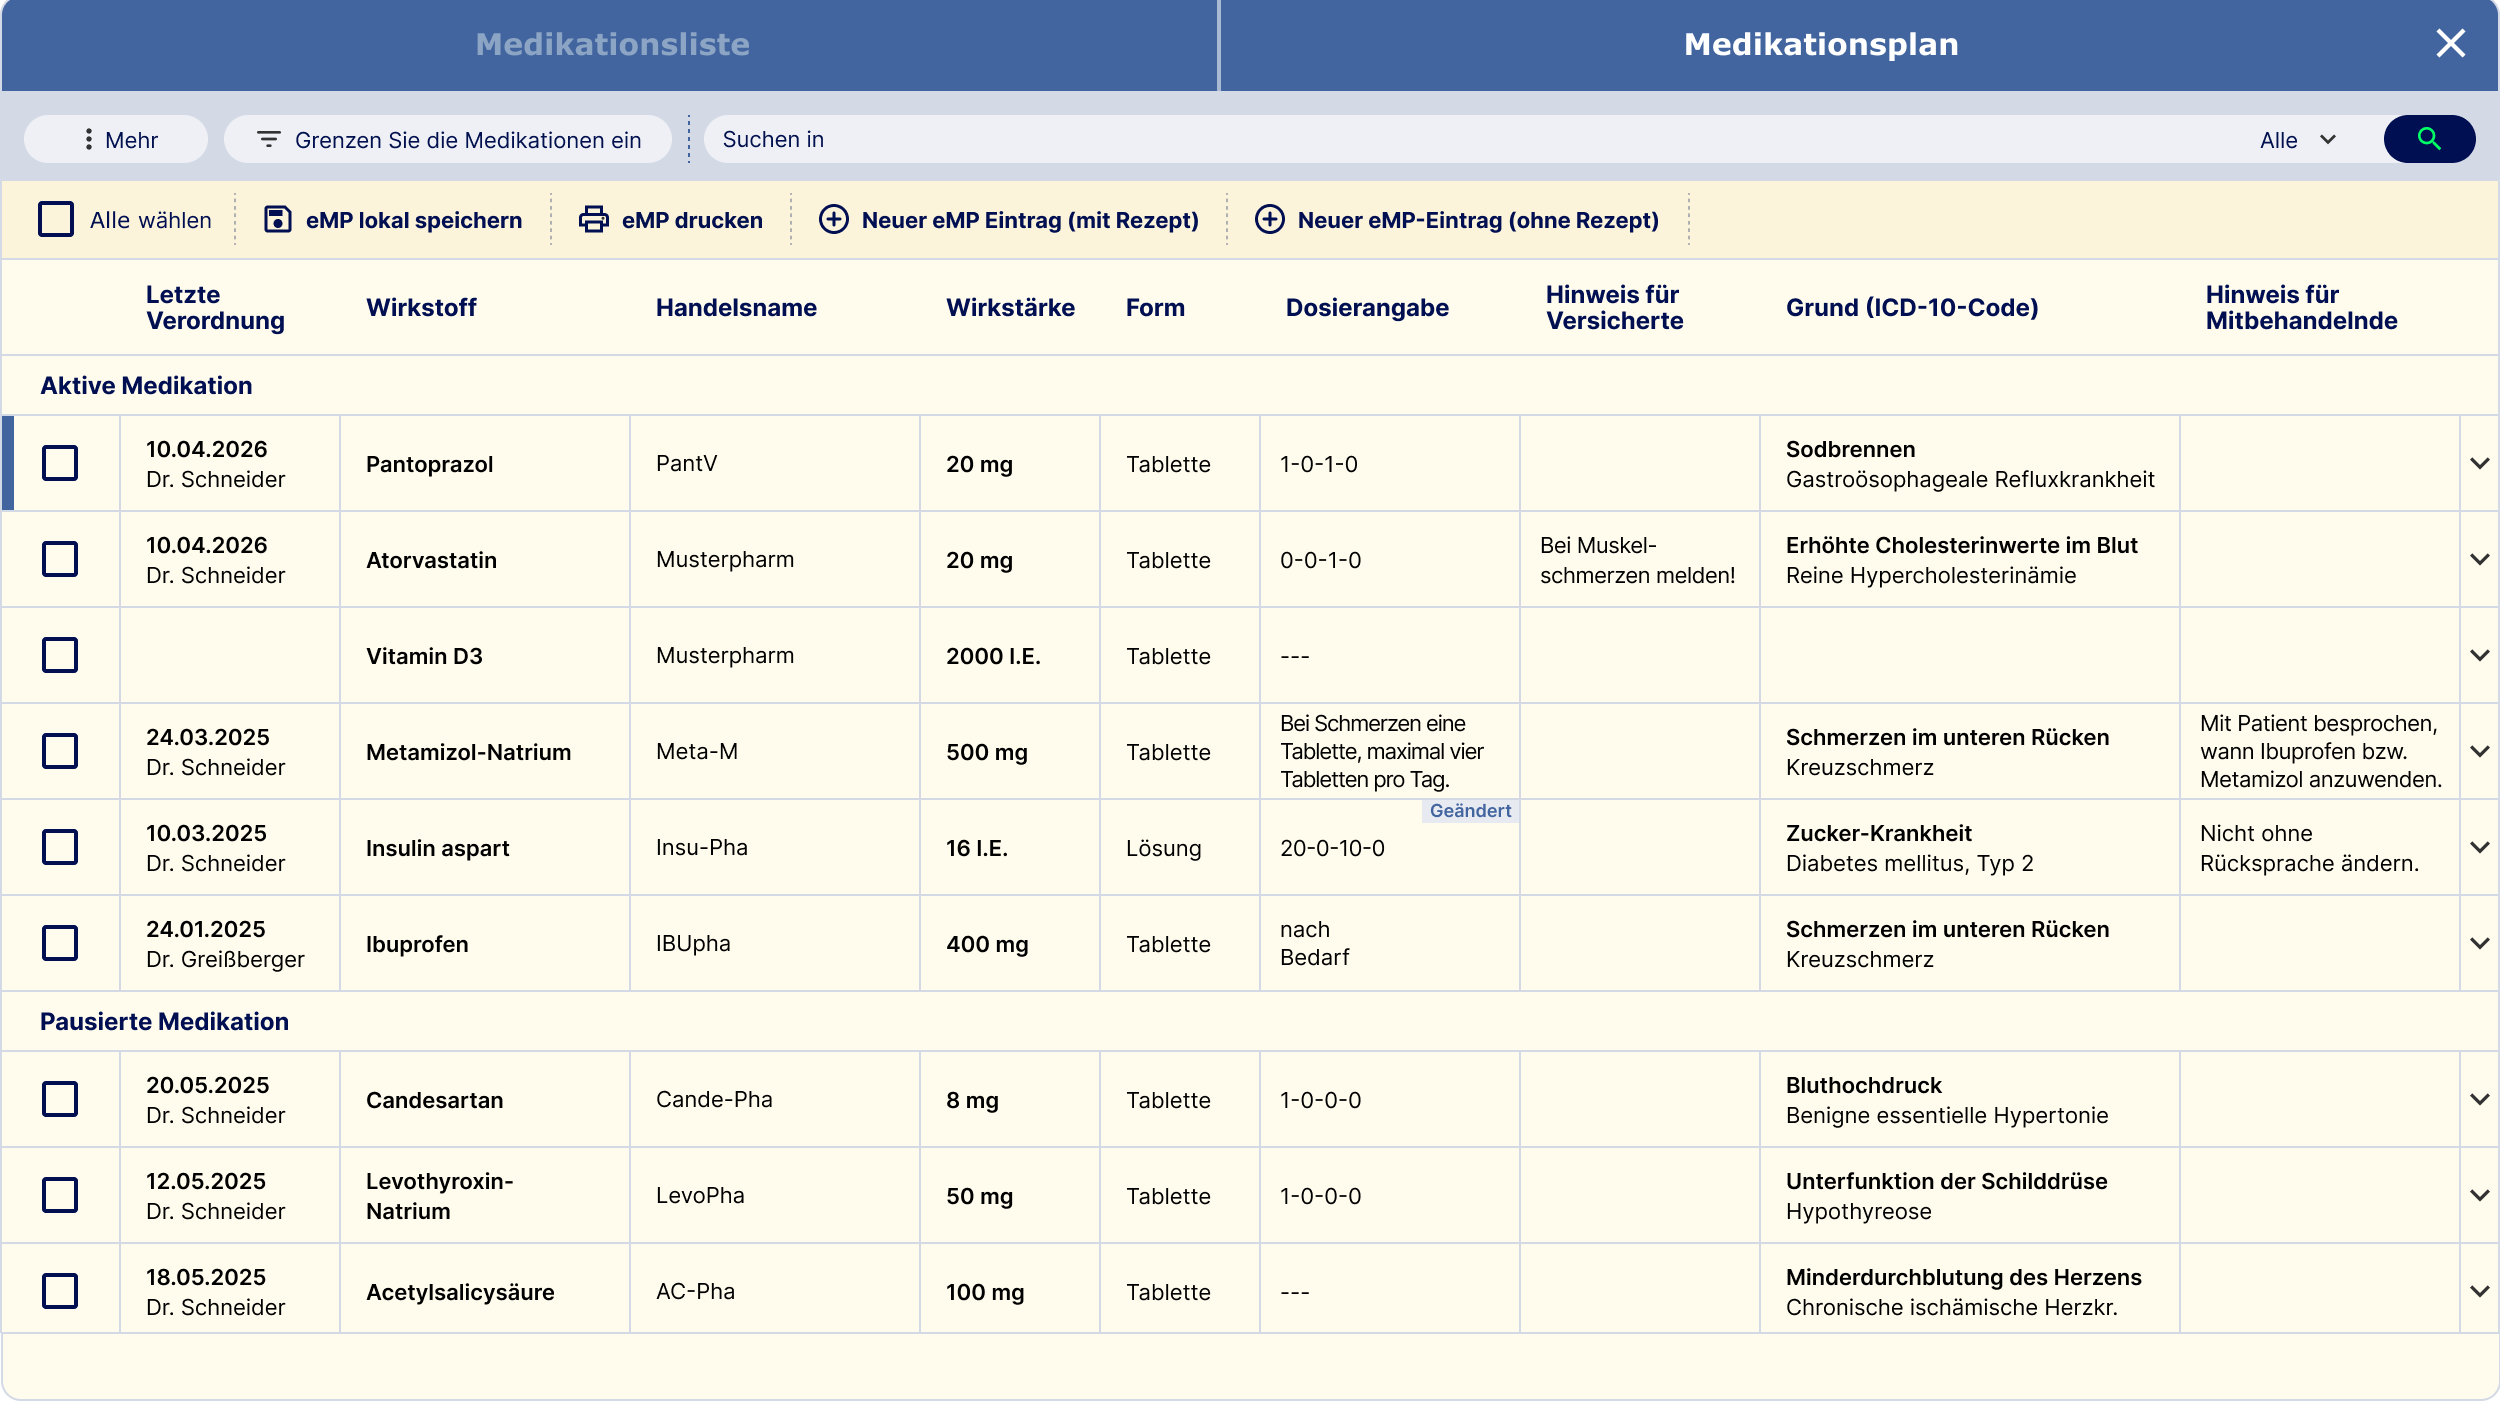Click the 'Geändert' badge on Insulin aspart

1471,811
